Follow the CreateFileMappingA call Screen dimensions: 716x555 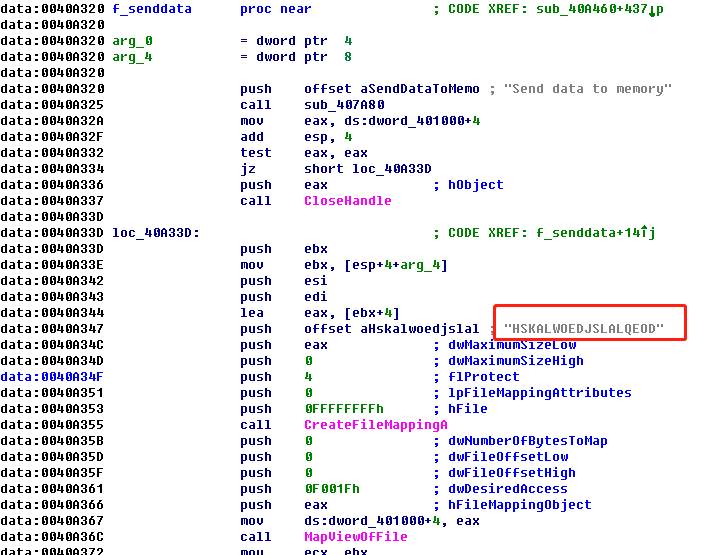[x=376, y=425]
